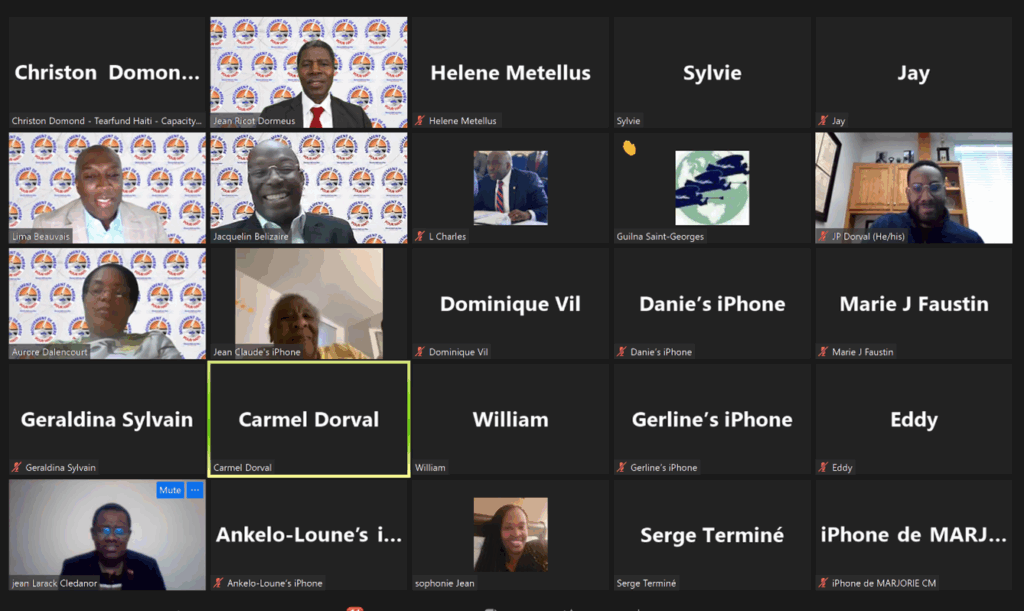Select Jean Claude's iPhone video tile
Image resolution: width=1024 pixels, height=611 pixels.
click(x=309, y=304)
